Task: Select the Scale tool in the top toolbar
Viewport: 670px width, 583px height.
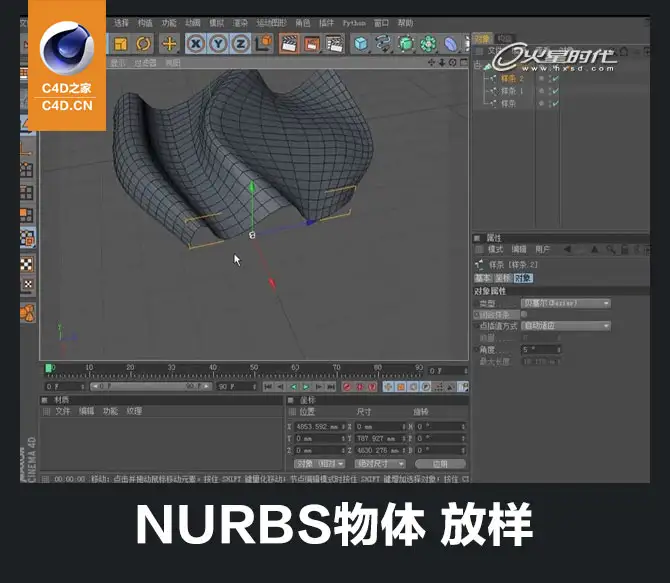Action: click(x=121, y=44)
